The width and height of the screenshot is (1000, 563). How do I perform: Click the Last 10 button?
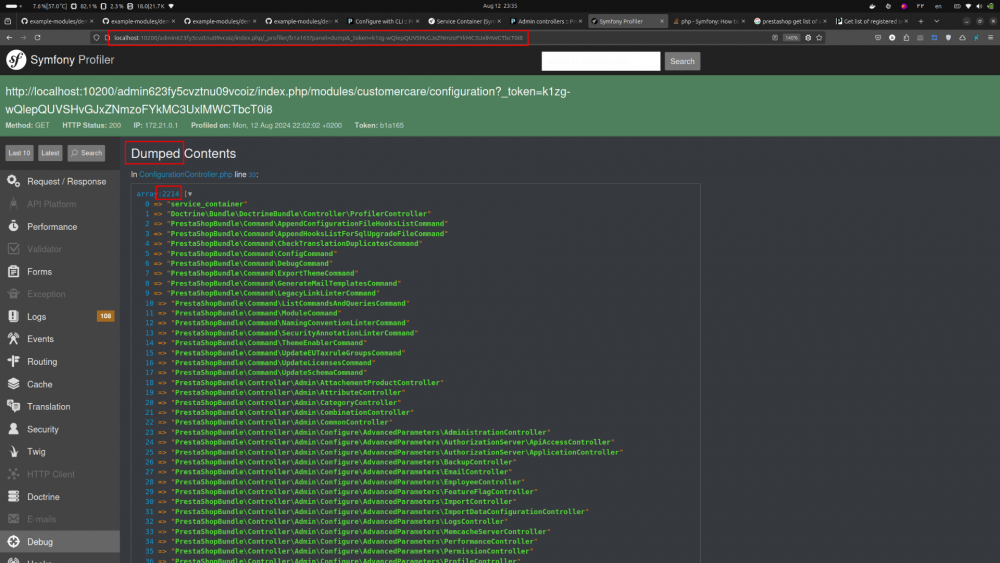19,153
